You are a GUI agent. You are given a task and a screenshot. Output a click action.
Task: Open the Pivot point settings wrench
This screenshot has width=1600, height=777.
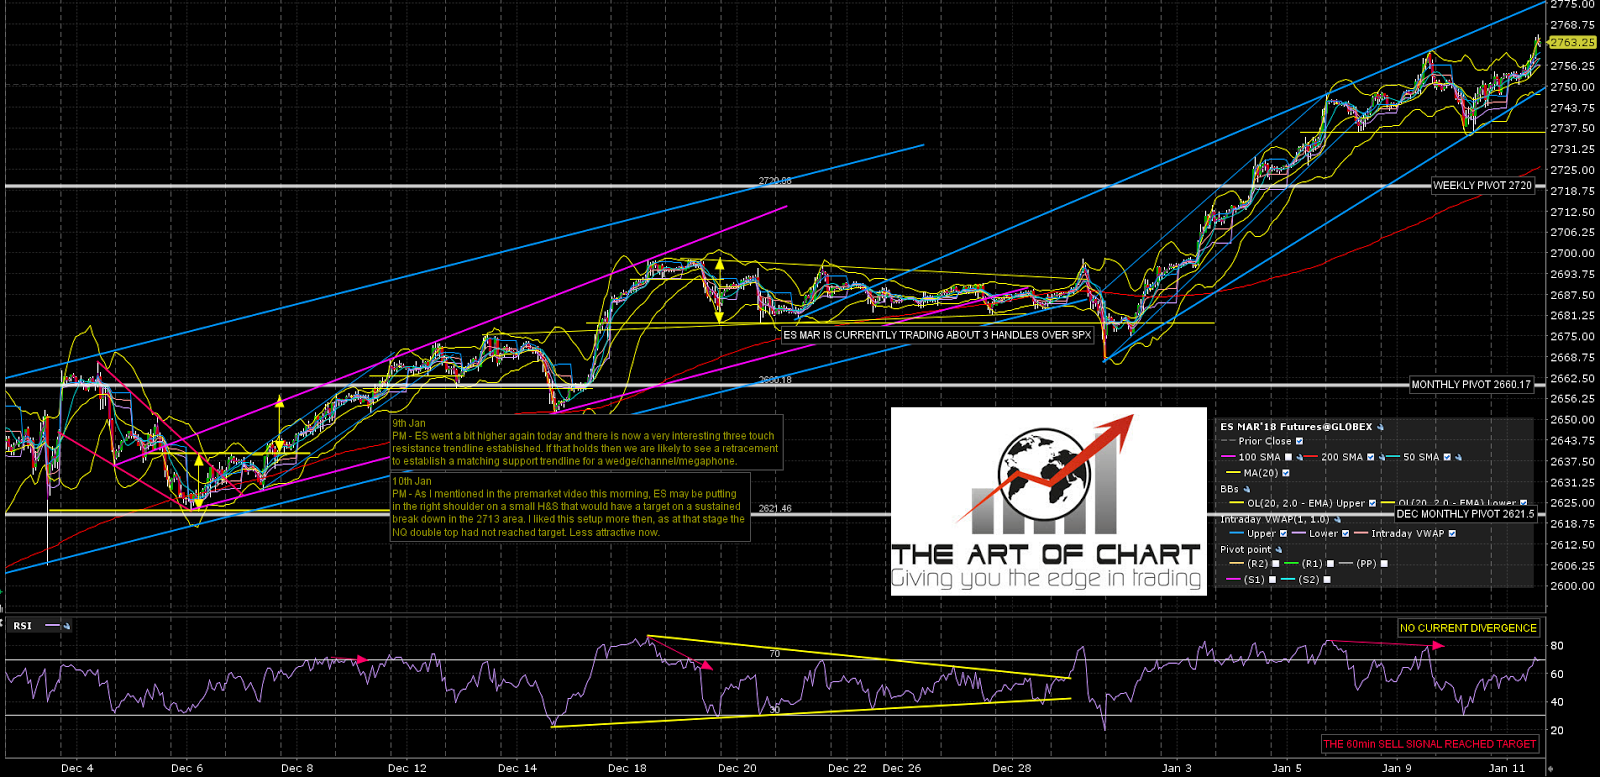[1279, 550]
